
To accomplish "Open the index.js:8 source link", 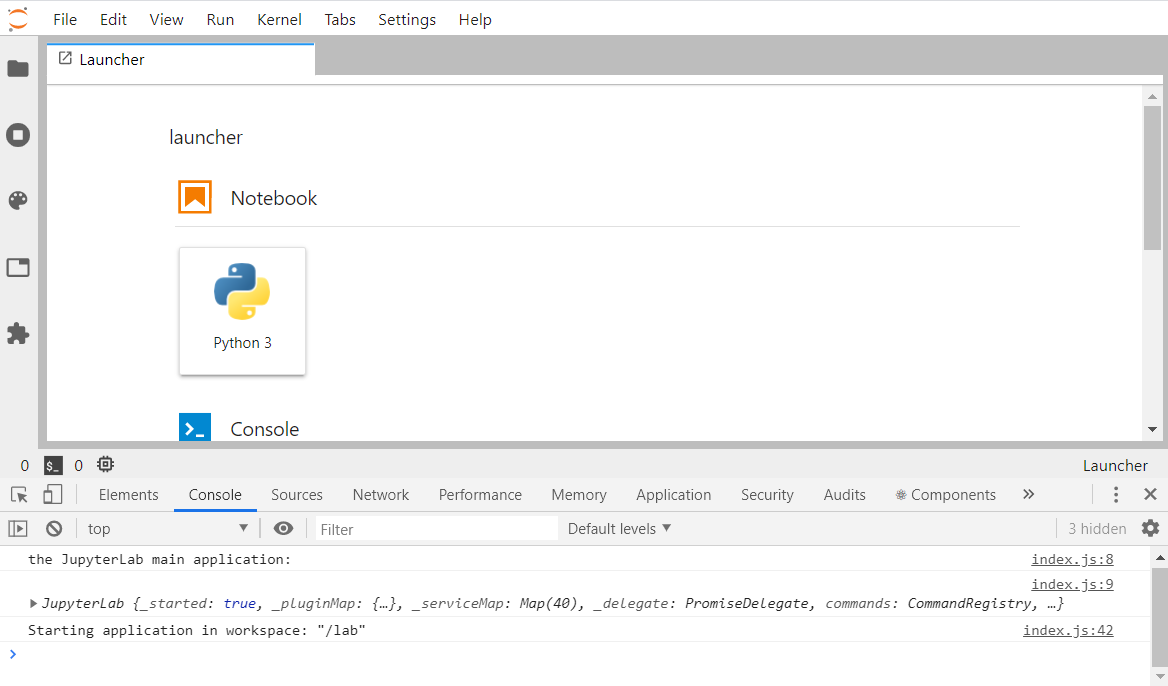I will point(1072,559).
